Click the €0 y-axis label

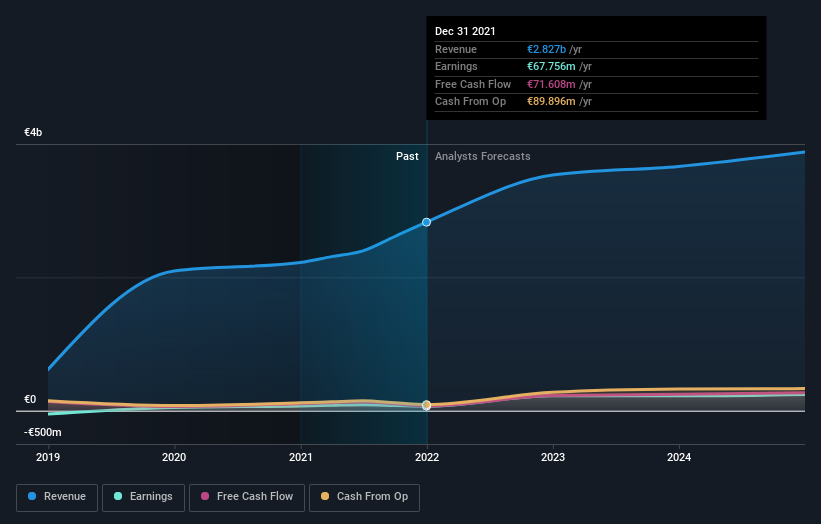coord(30,399)
